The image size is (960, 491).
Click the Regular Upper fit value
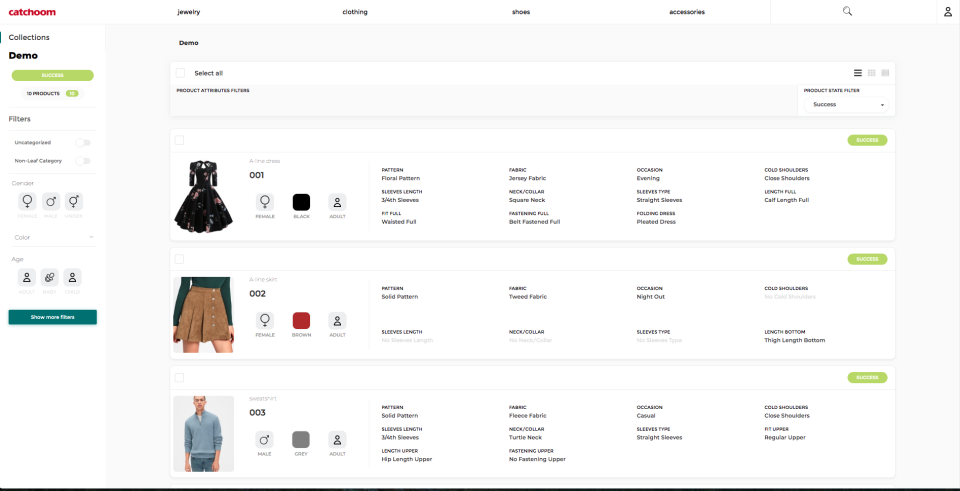(785, 438)
